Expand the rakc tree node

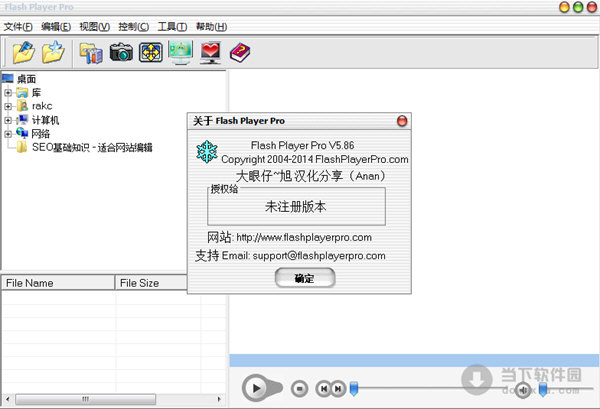[8, 106]
